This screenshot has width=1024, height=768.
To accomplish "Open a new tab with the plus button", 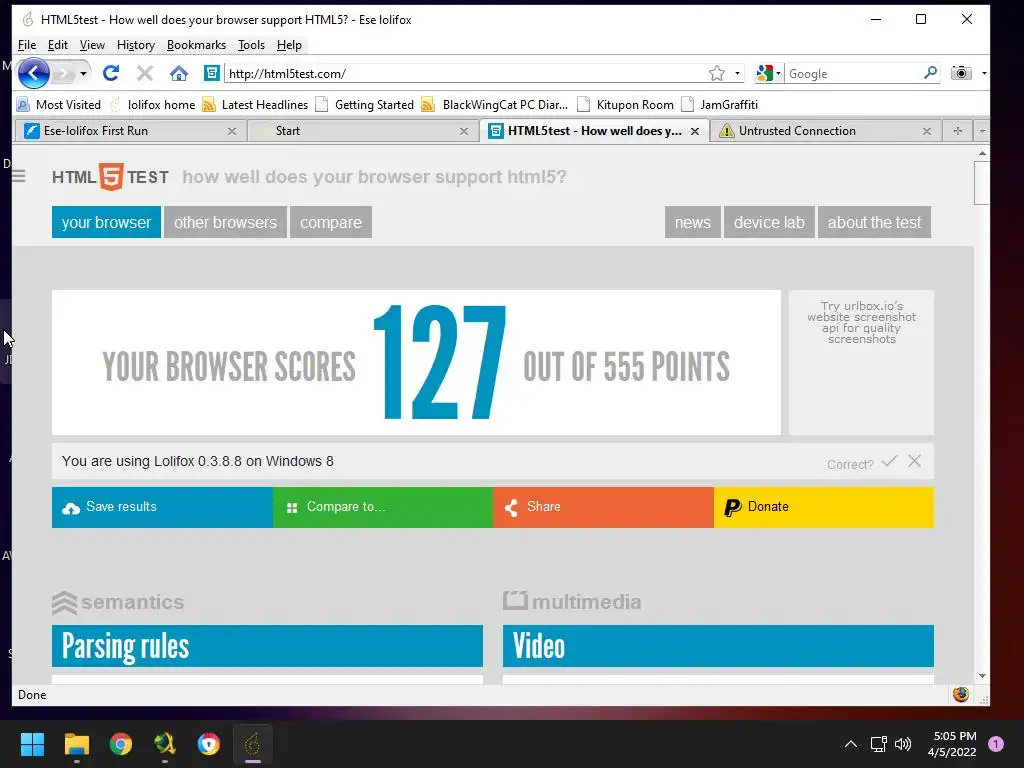I will click(957, 131).
